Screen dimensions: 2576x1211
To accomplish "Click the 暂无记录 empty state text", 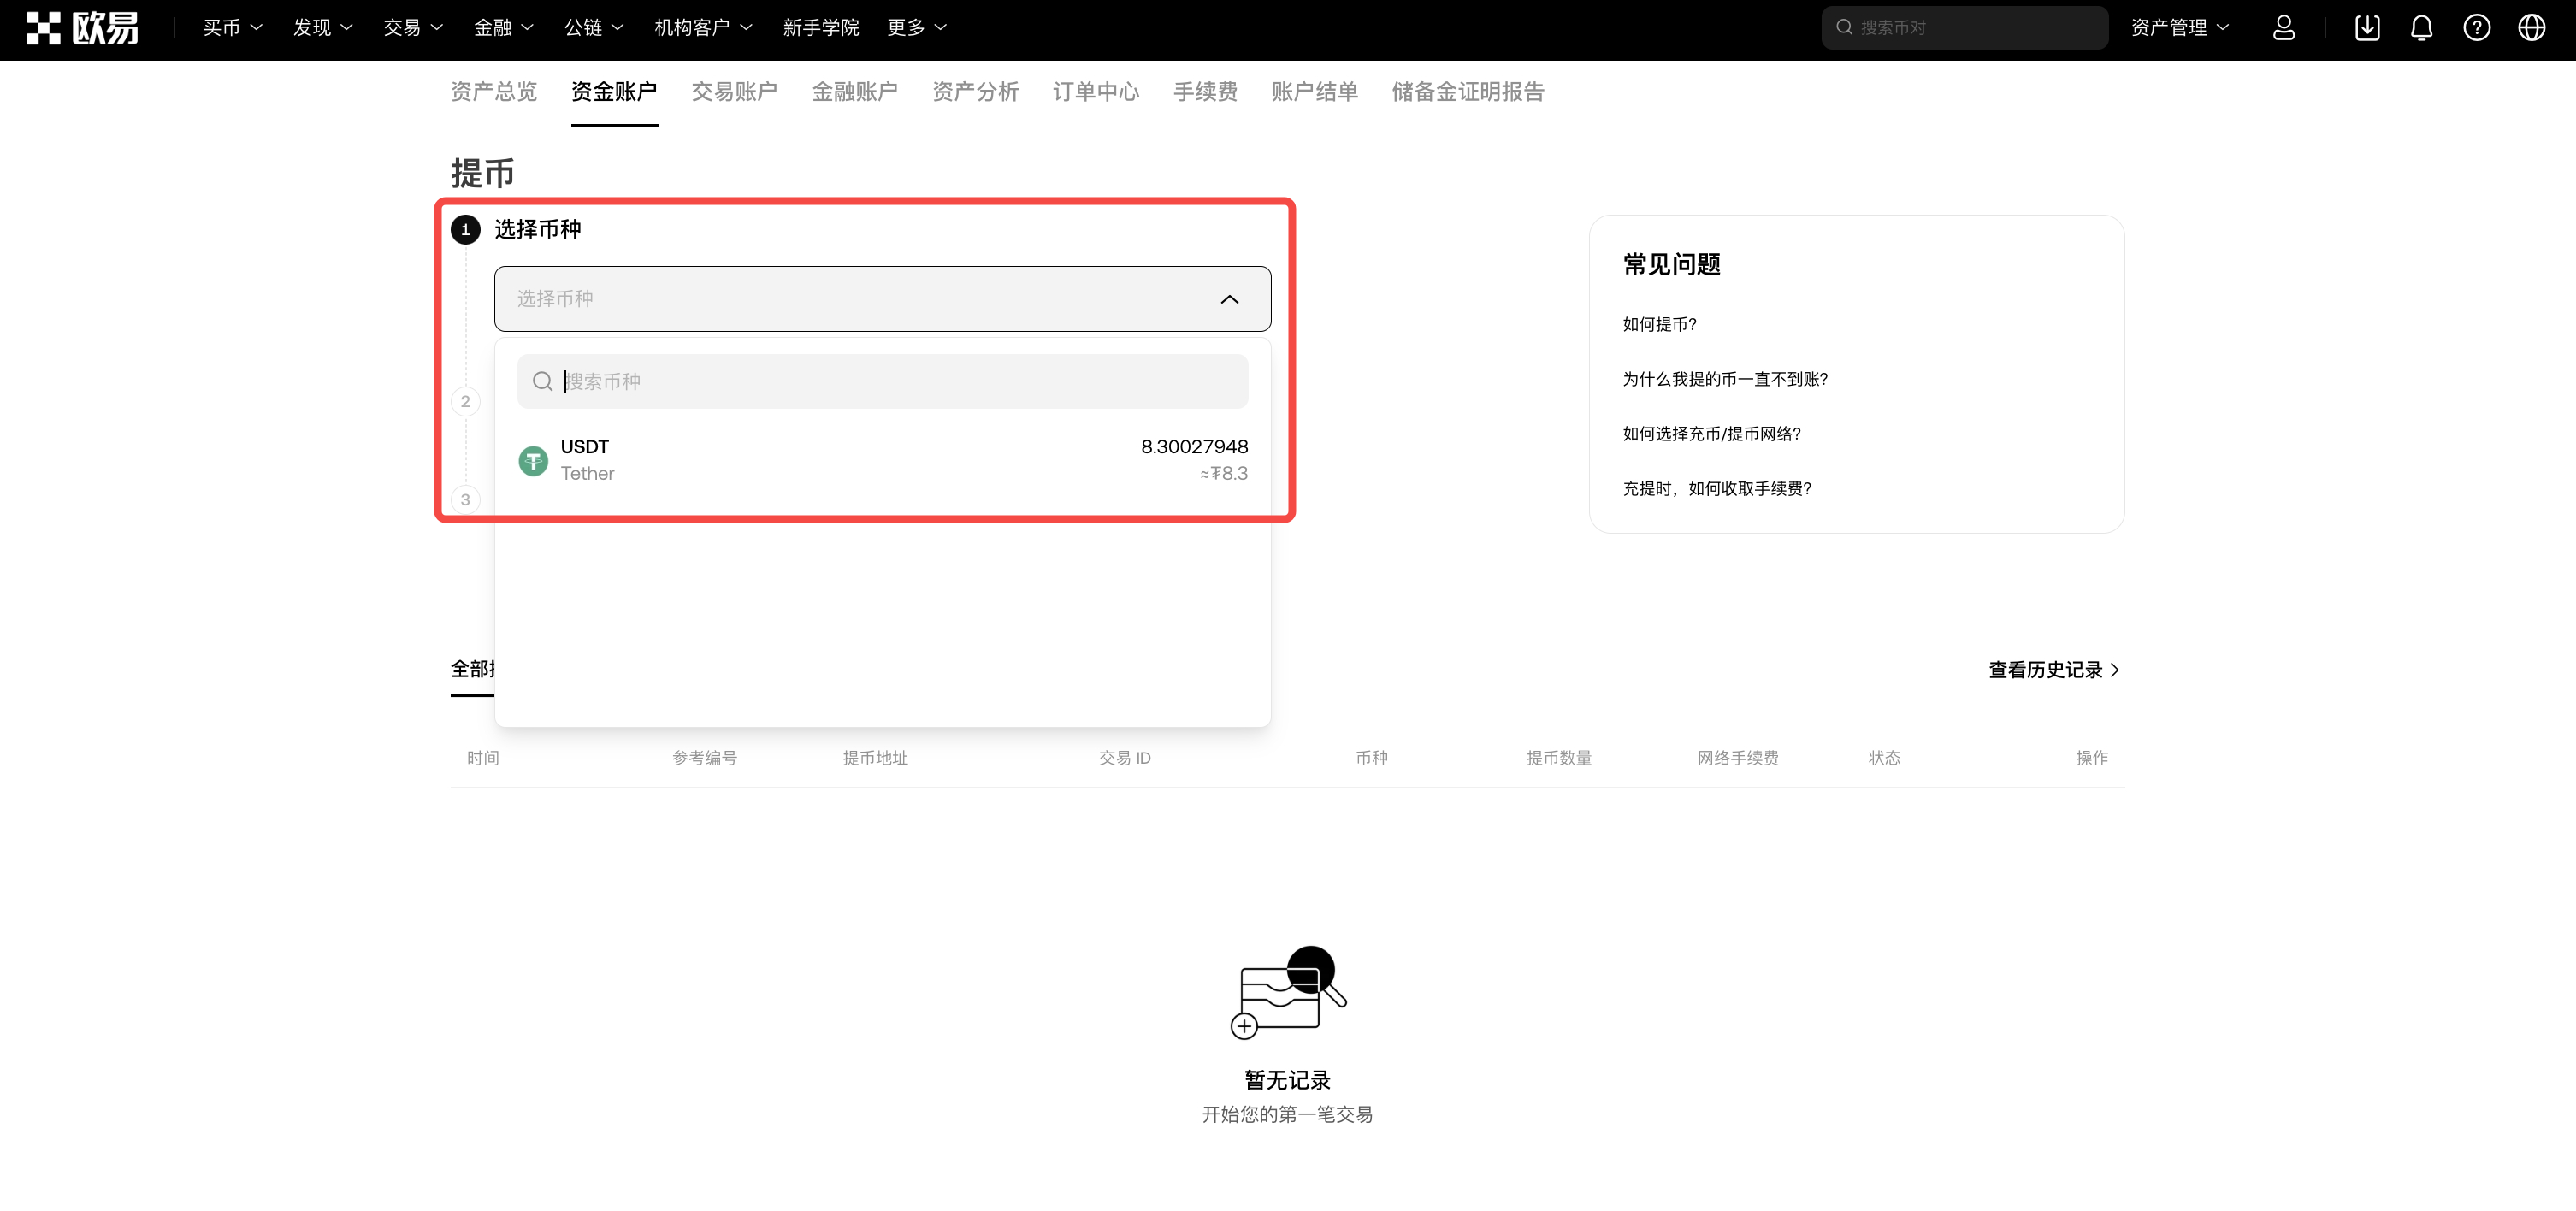I will [x=1287, y=1080].
